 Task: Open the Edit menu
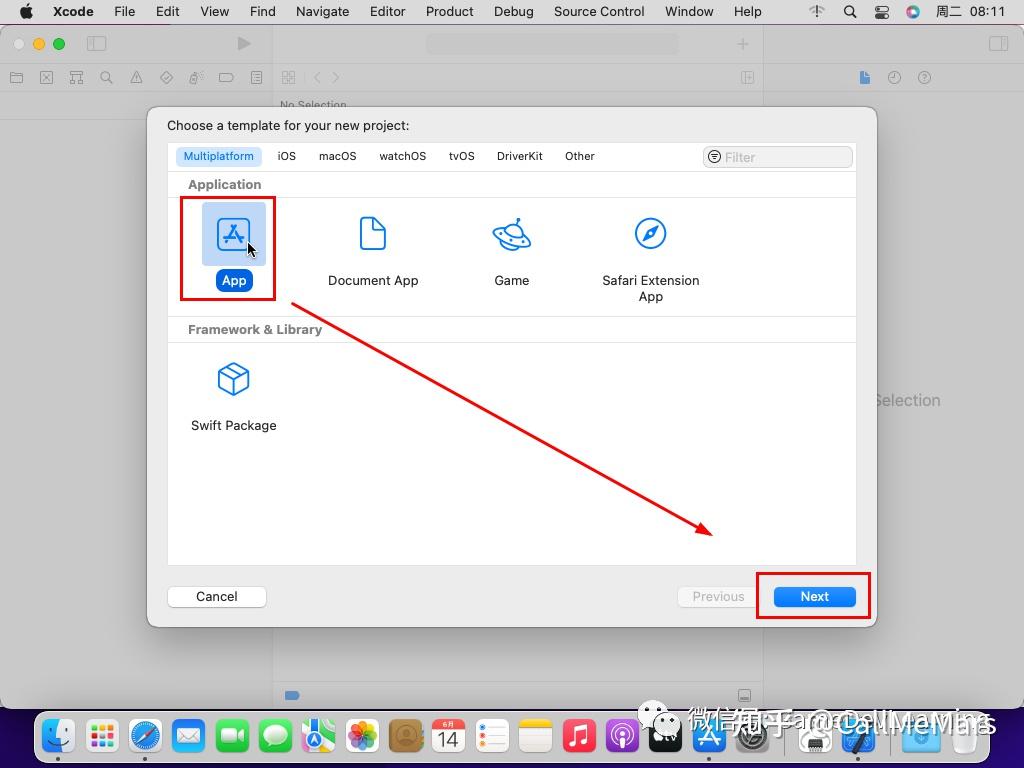[x=167, y=12]
